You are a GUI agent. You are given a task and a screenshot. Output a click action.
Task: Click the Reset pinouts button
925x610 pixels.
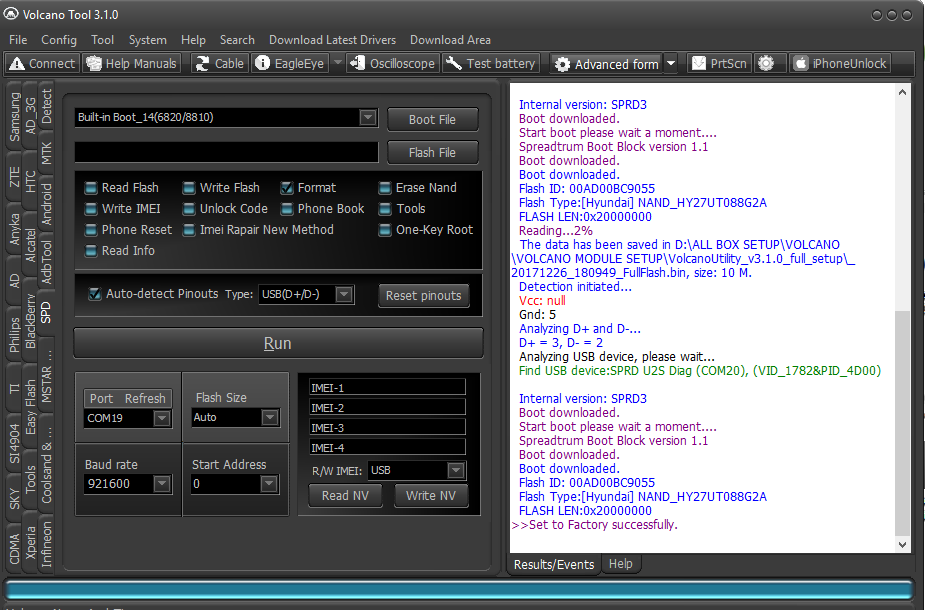point(424,296)
